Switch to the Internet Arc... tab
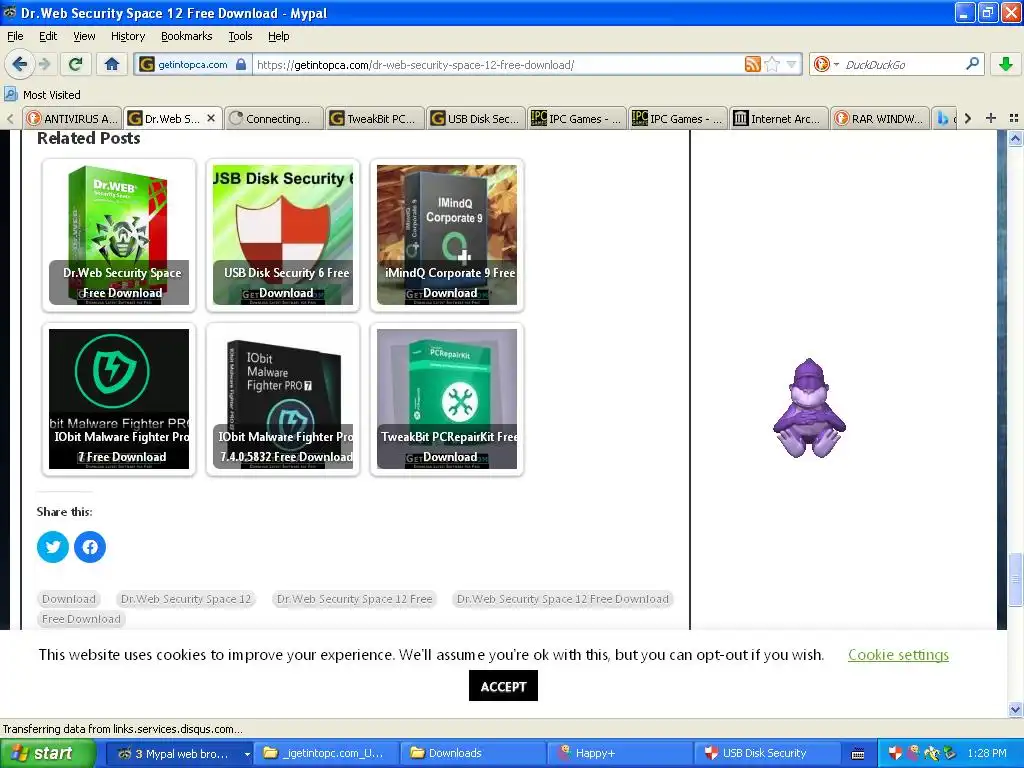 (x=778, y=118)
